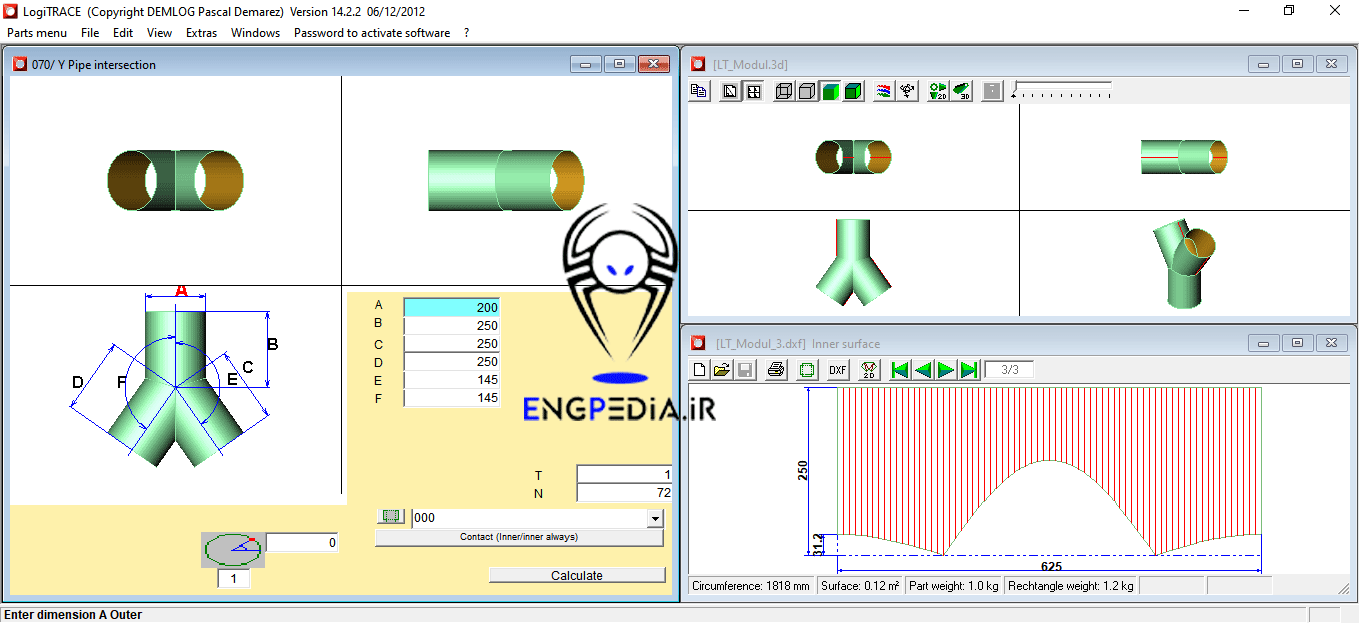The width and height of the screenshot is (1359, 623).
Task: Open the Parts menu
Action: tap(37, 33)
